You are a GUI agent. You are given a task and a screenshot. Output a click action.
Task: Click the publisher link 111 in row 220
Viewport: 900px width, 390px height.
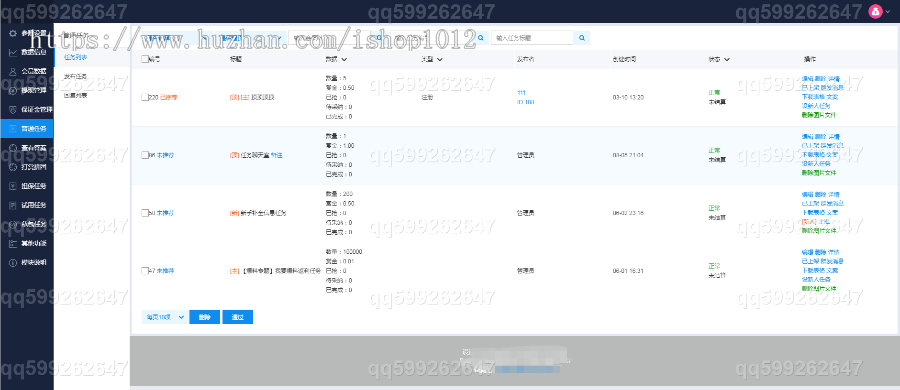521,92
